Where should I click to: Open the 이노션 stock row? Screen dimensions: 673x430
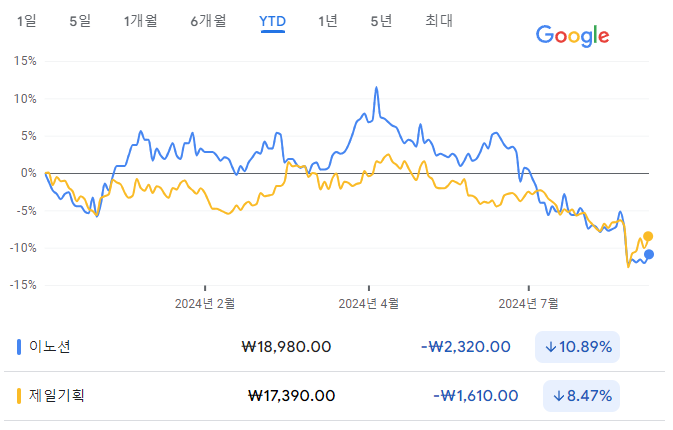coord(334,347)
